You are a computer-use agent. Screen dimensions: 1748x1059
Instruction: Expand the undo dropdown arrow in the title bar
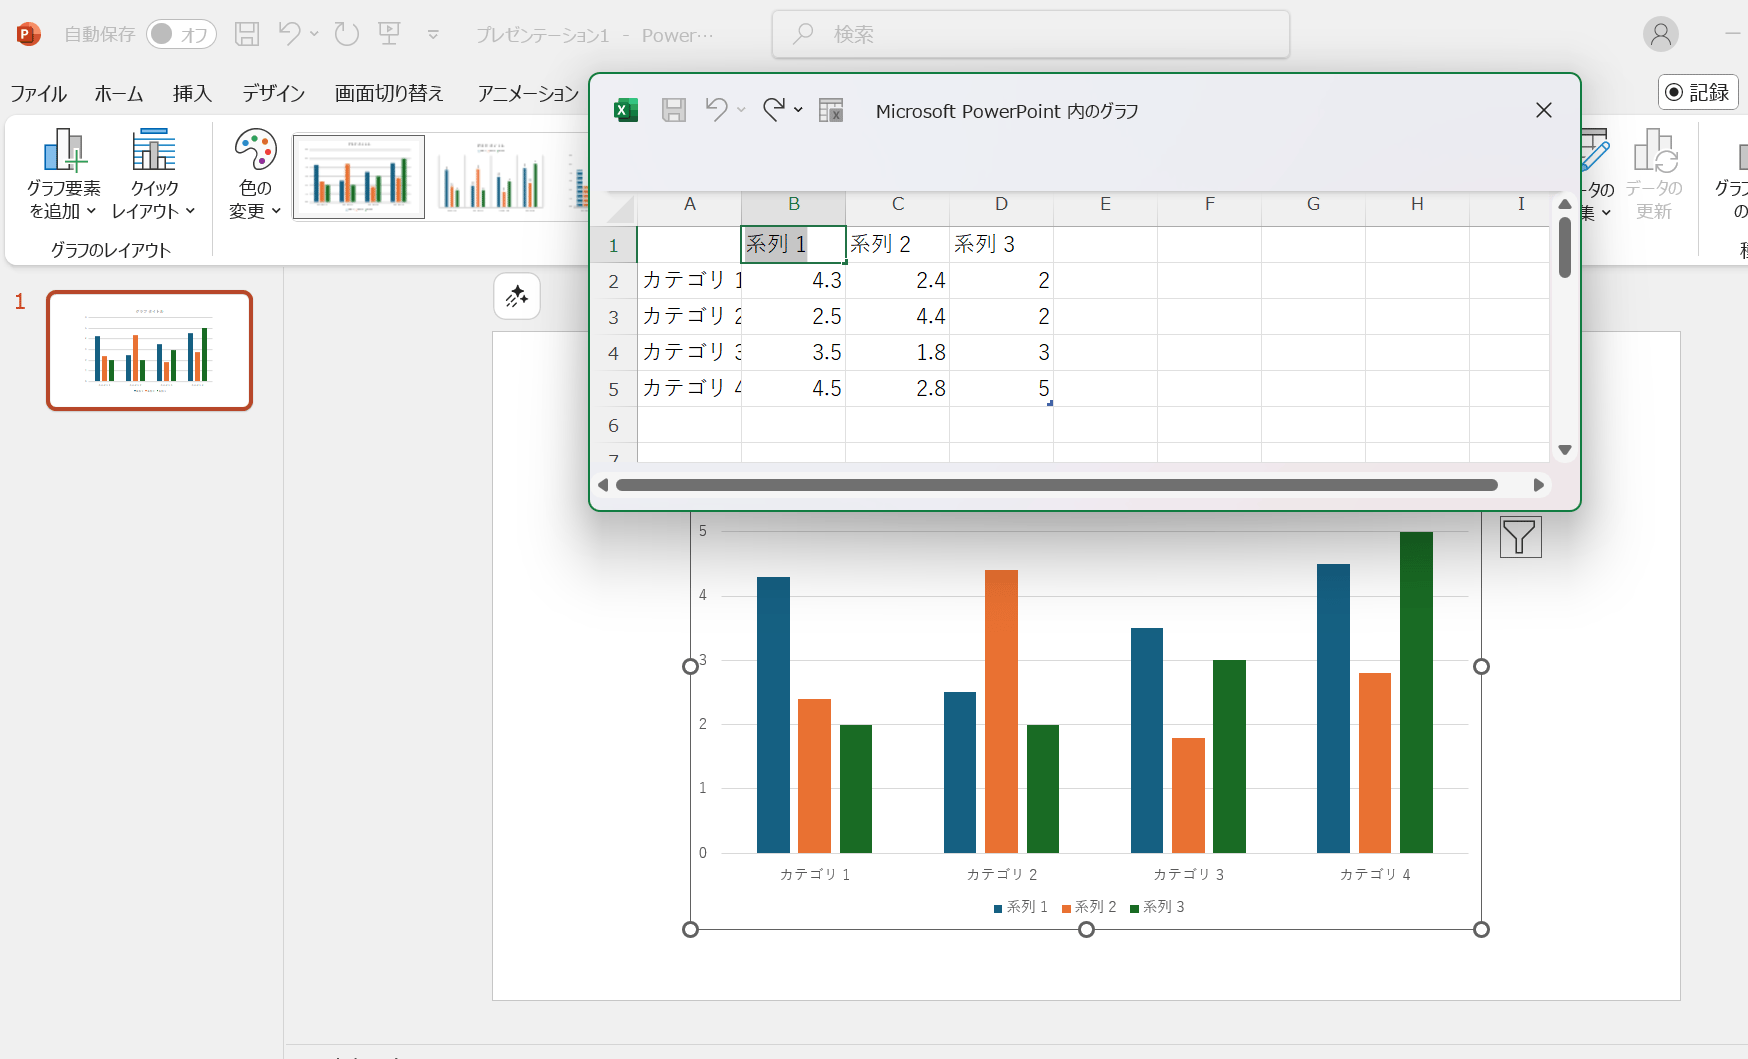[x=314, y=34]
